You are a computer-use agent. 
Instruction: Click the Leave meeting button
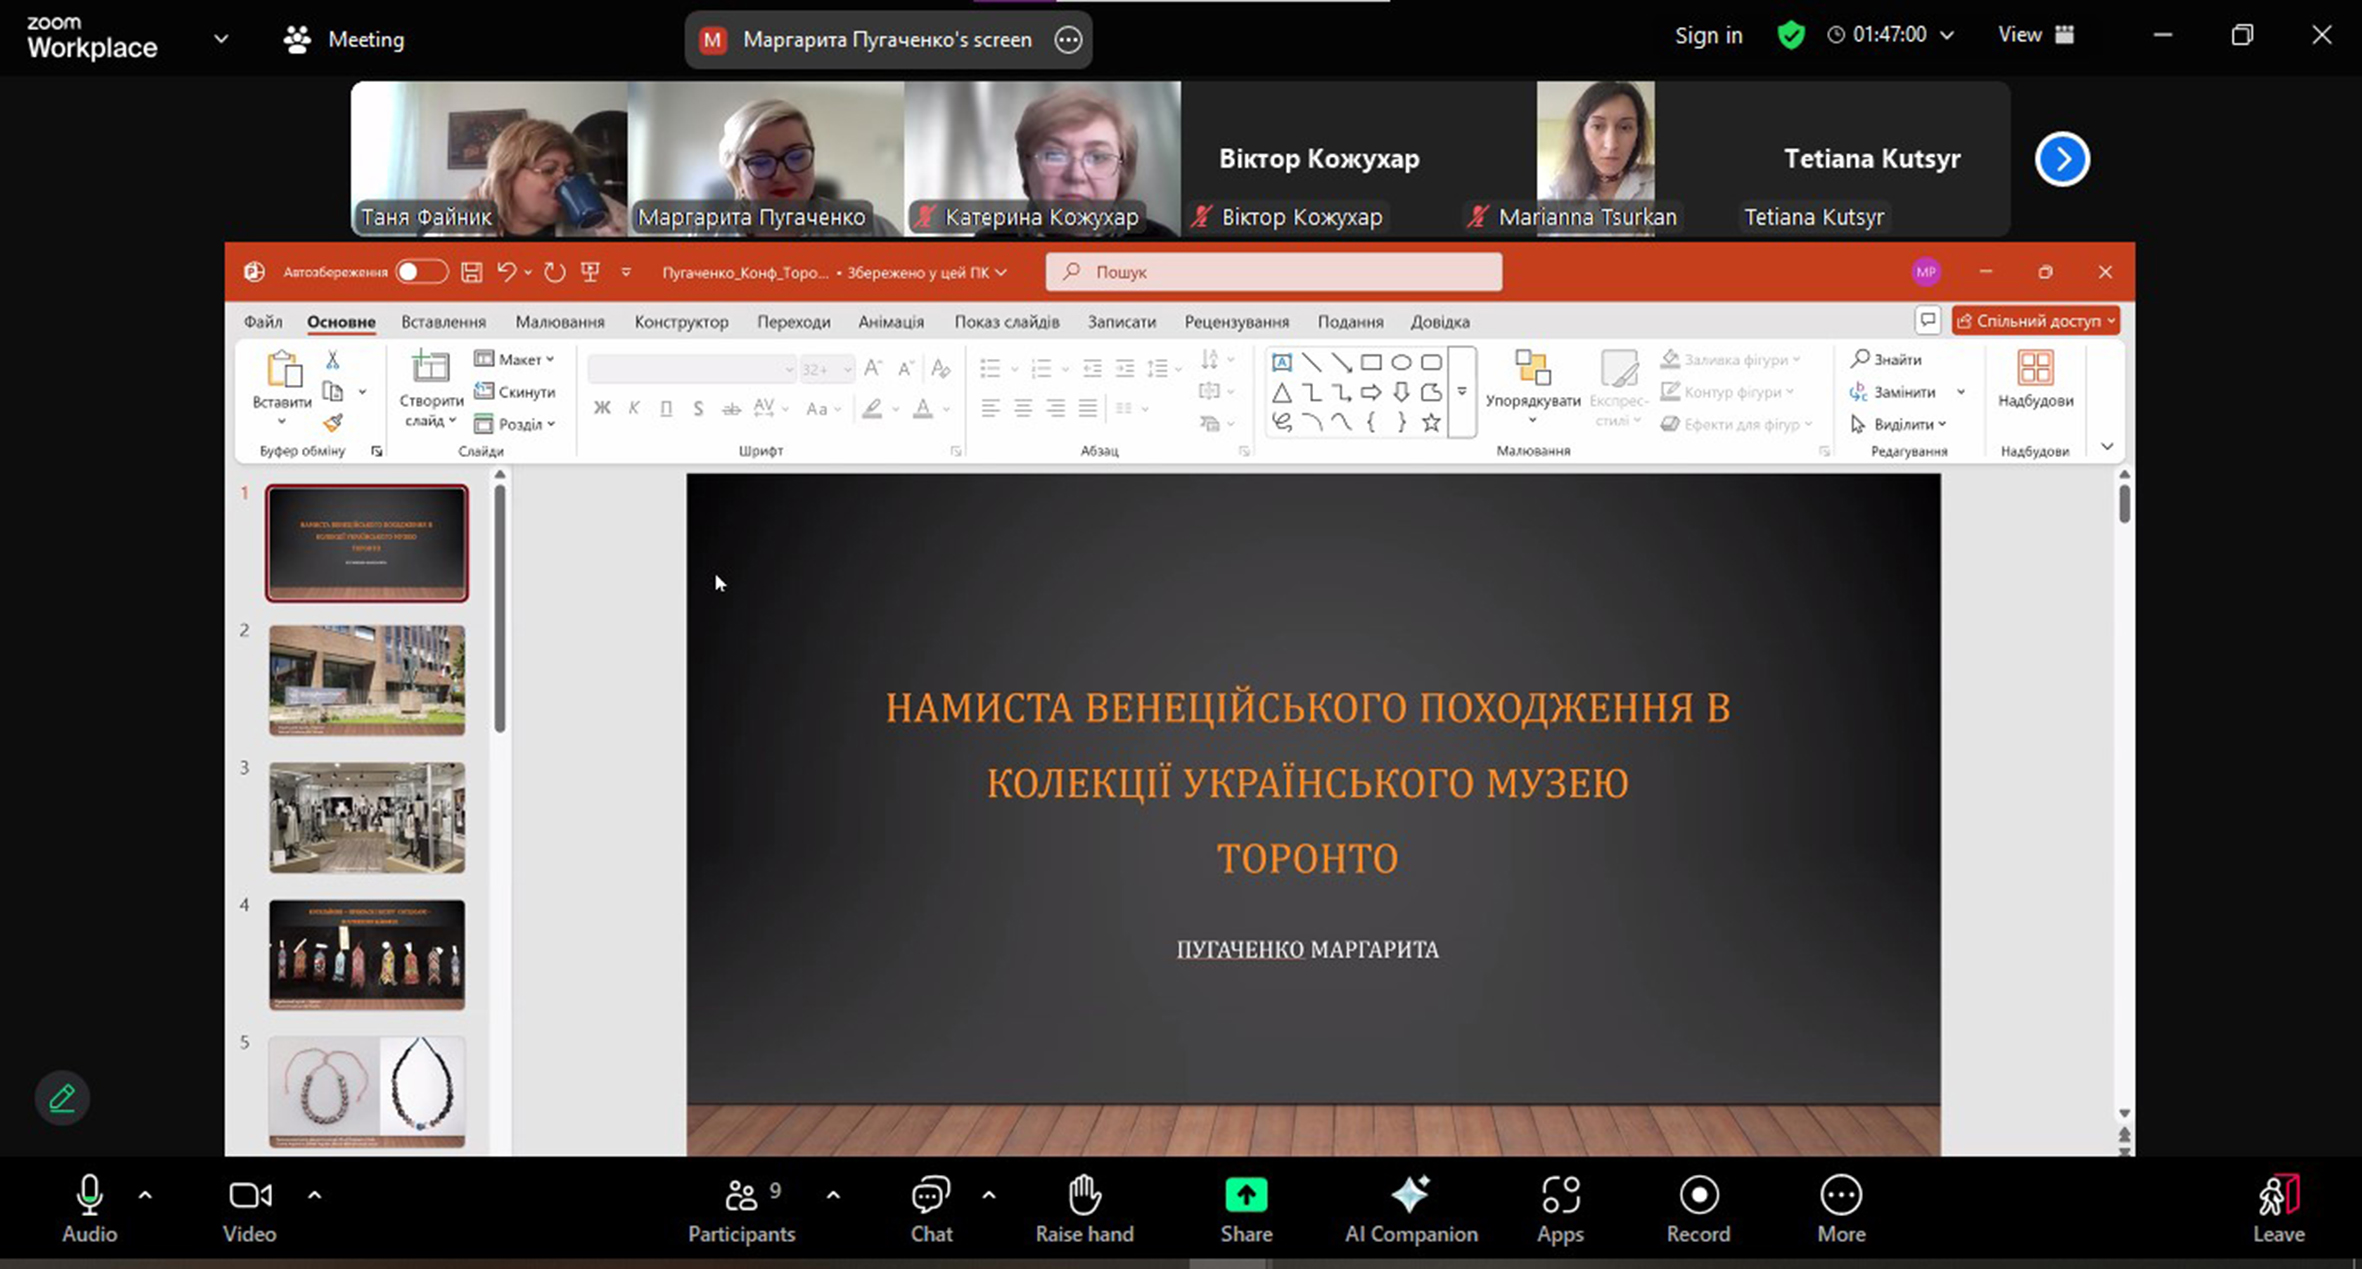pos(2279,1207)
